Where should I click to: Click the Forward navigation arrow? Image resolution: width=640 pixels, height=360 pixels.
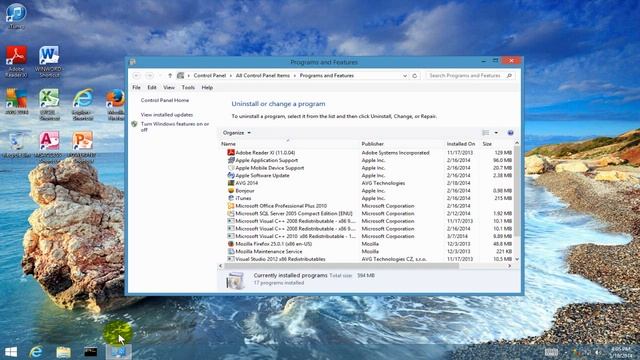click(x=149, y=76)
